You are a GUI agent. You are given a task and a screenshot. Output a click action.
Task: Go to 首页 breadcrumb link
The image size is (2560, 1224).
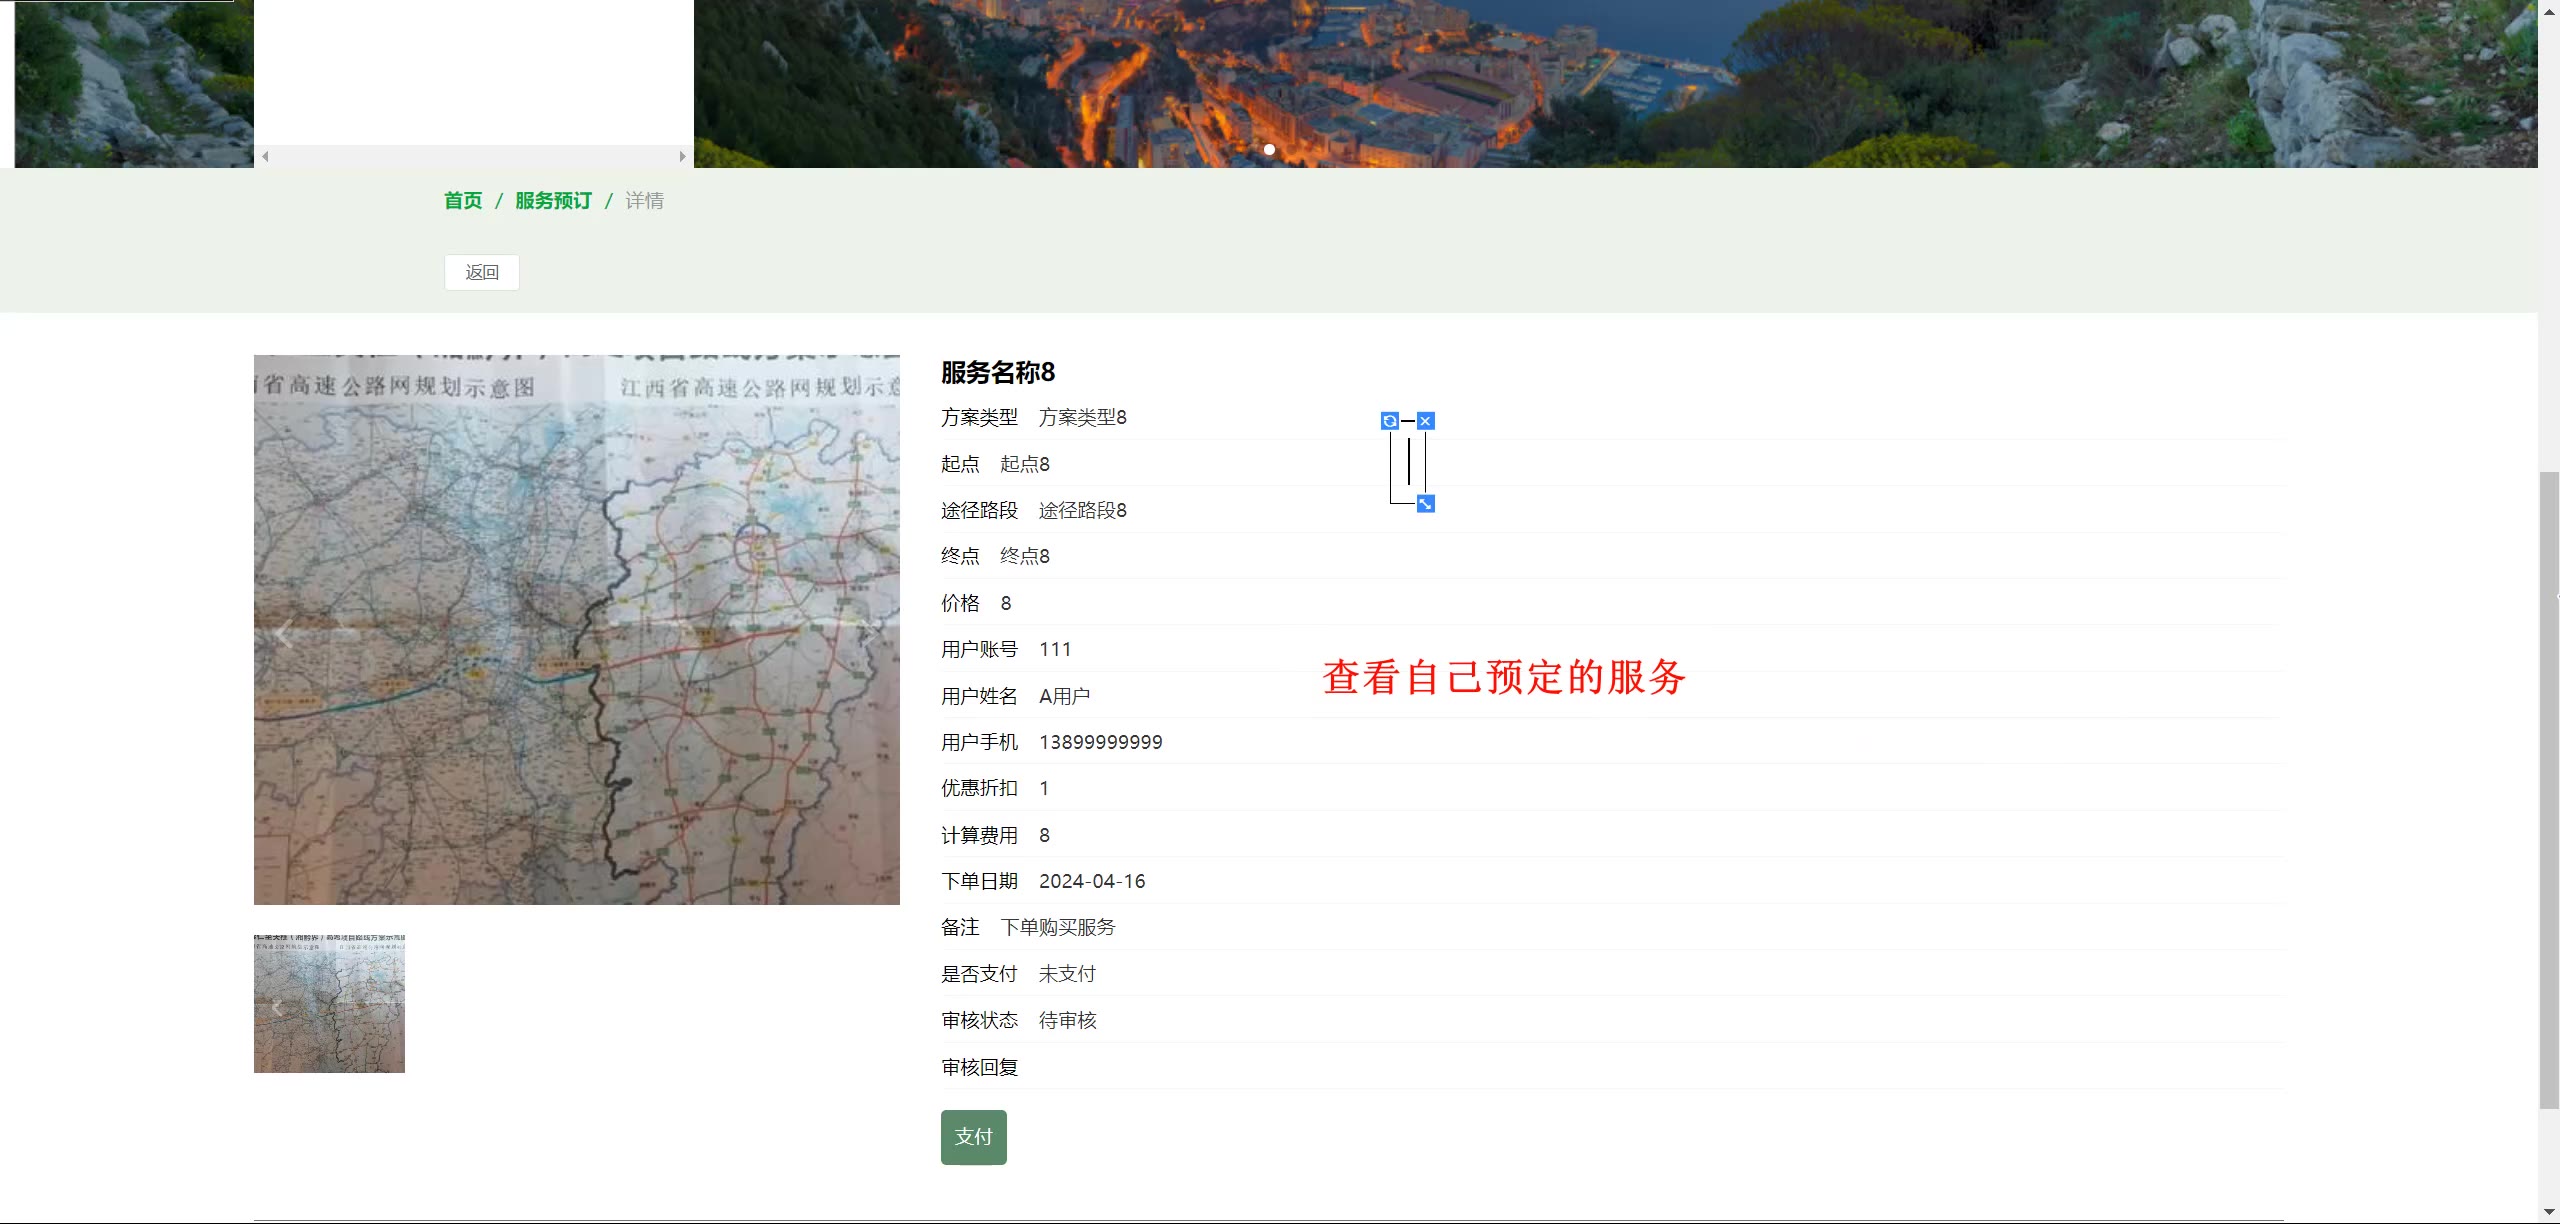[463, 201]
